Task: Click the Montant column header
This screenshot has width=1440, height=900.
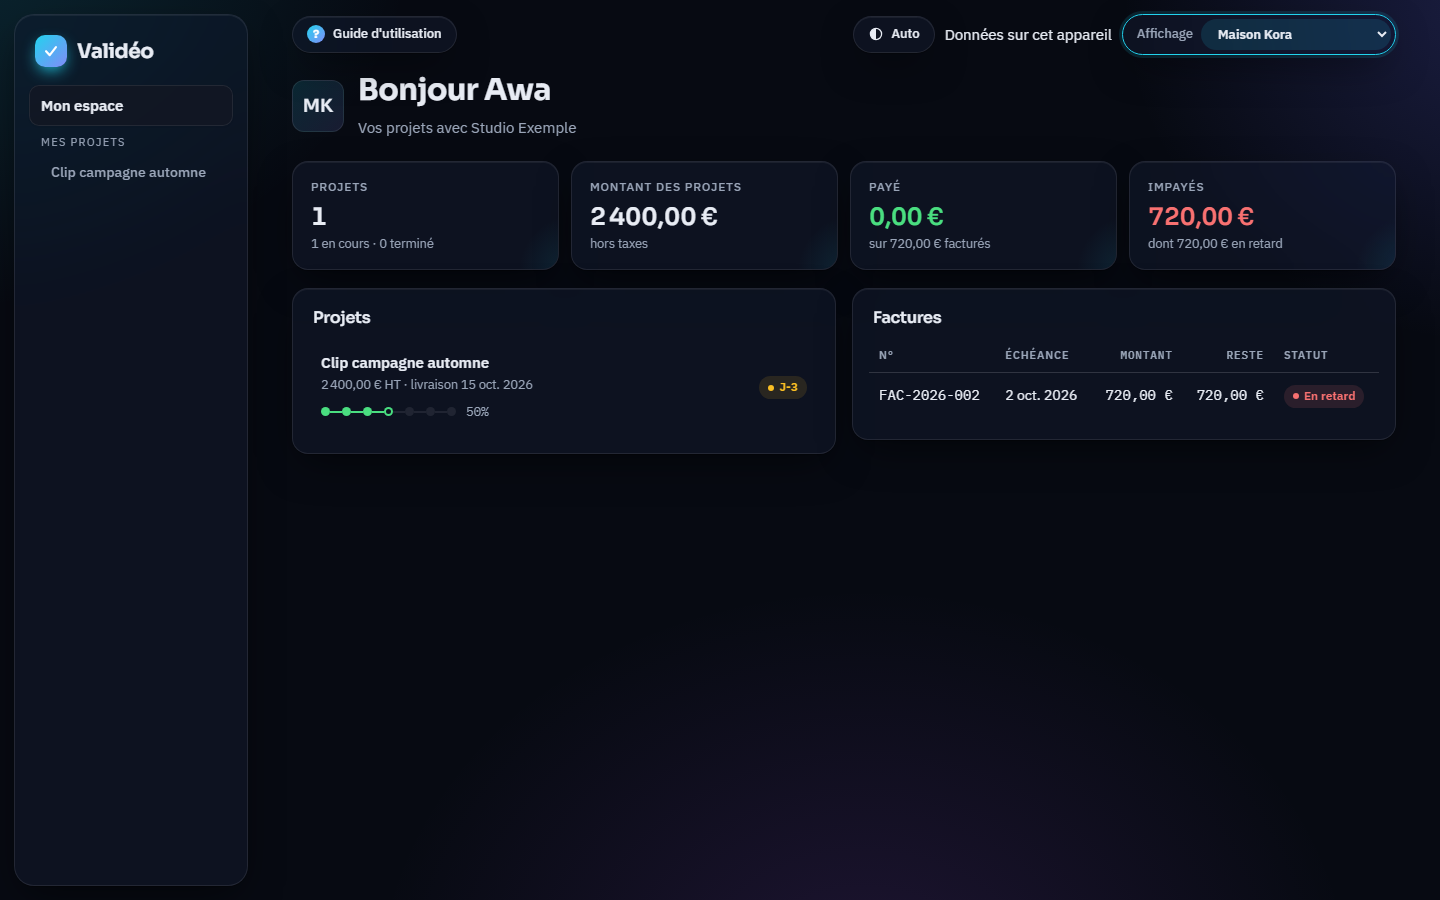Action: pos(1146,355)
